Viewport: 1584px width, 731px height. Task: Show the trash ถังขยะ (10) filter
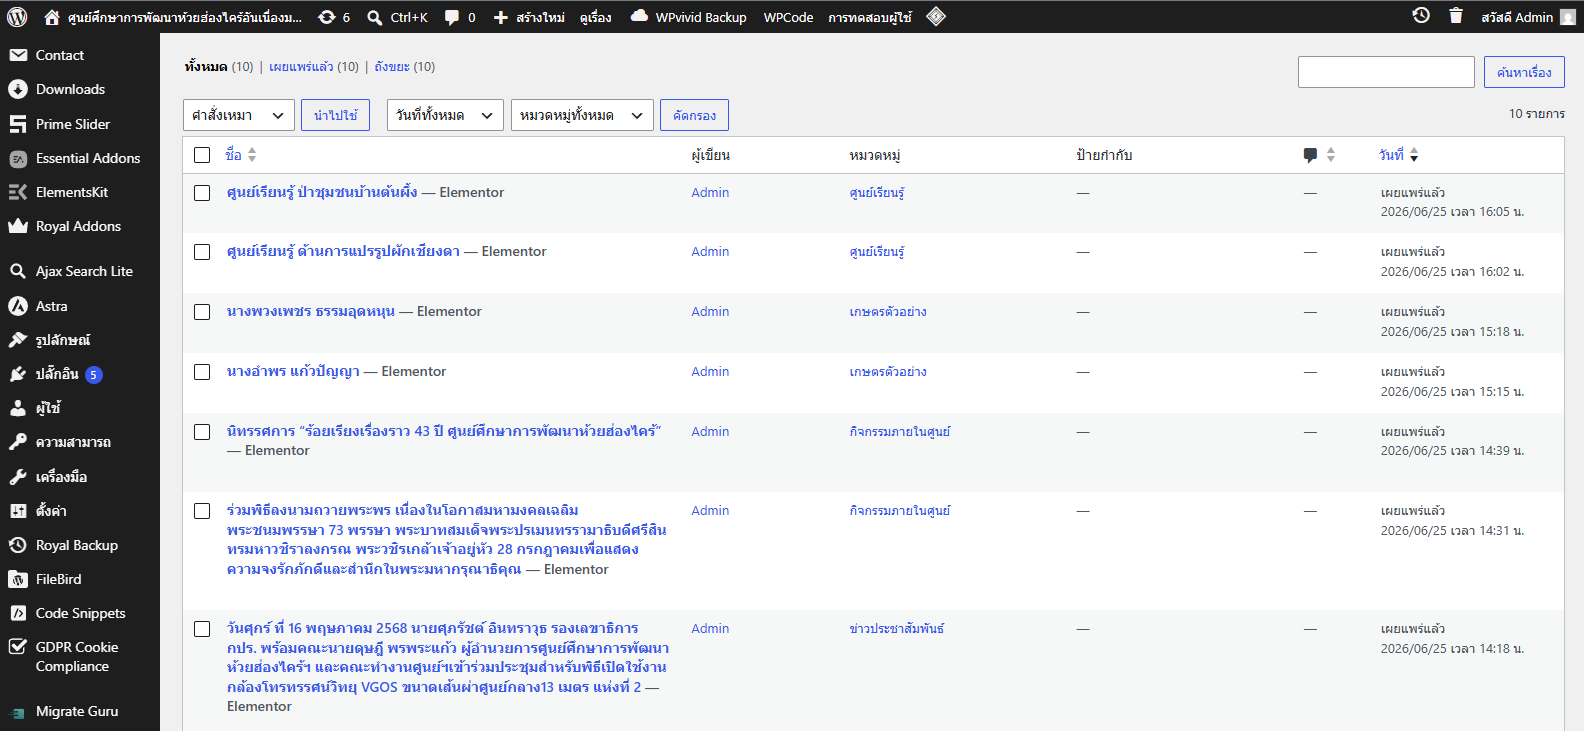tap(405, 67)
